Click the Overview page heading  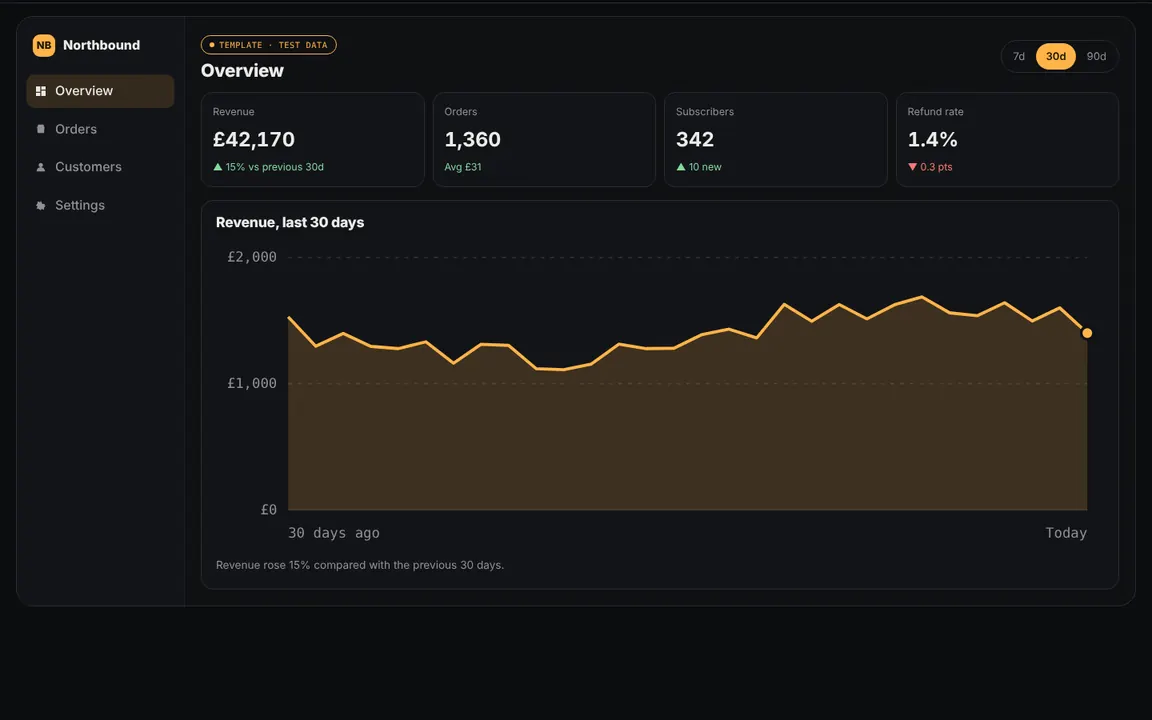tap(242, 71)
